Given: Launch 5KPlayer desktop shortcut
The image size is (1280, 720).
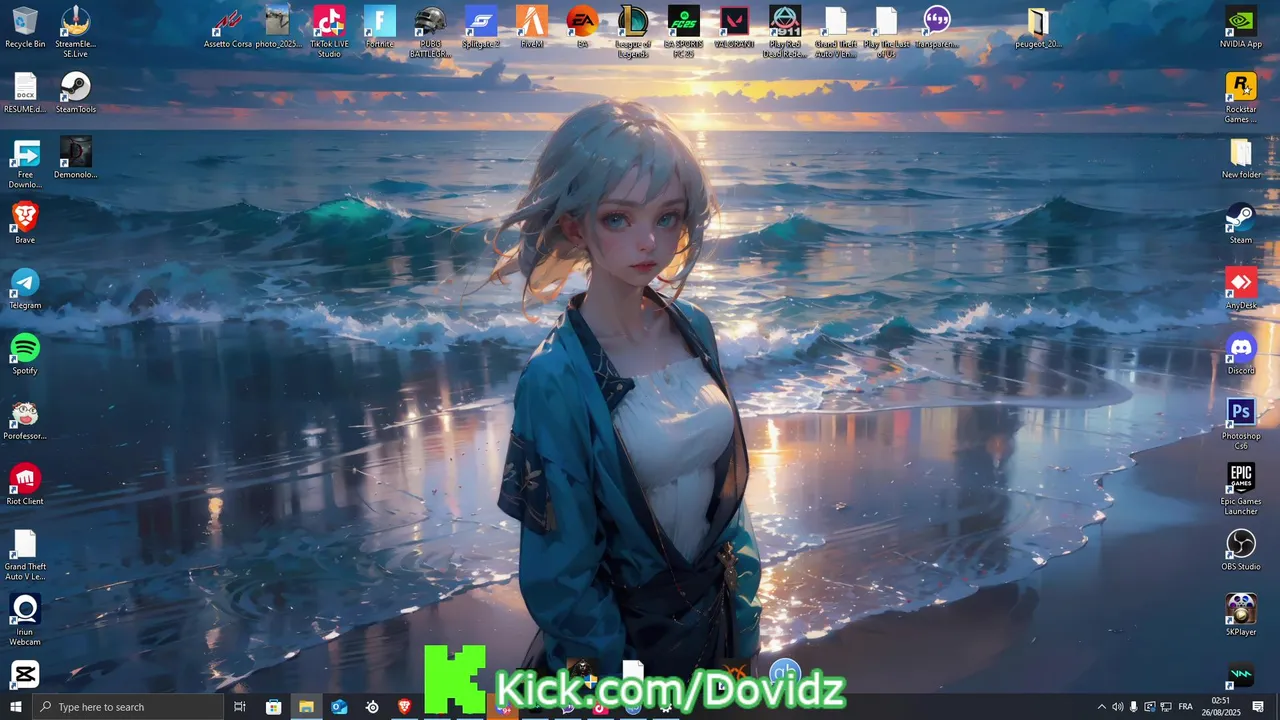Looking at the screenshot, I should (1241, 615).
